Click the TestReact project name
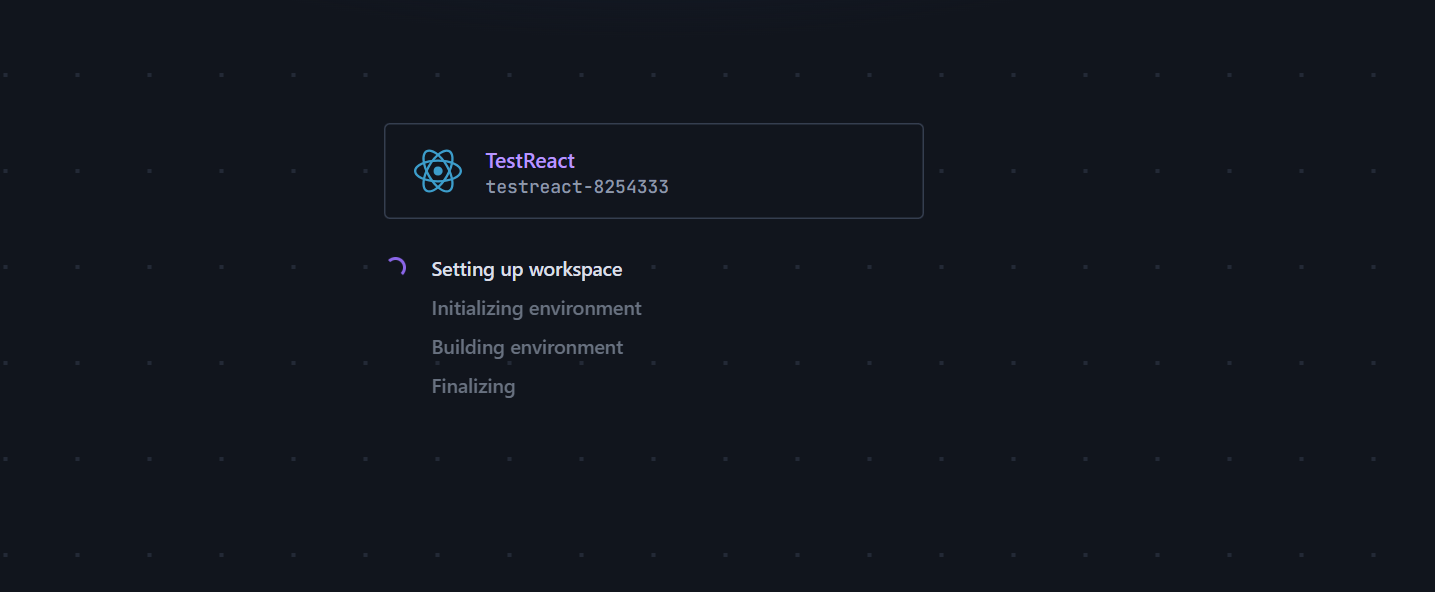 point(529,160)
